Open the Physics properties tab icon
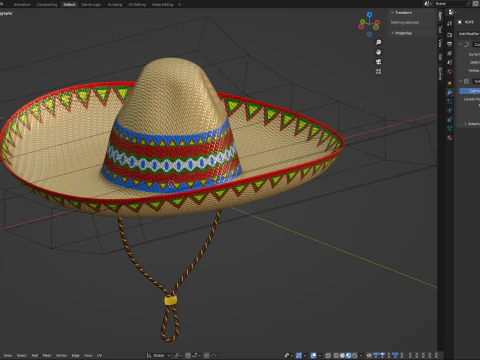Screen dimensions: 480x360 tap(450, 110)
